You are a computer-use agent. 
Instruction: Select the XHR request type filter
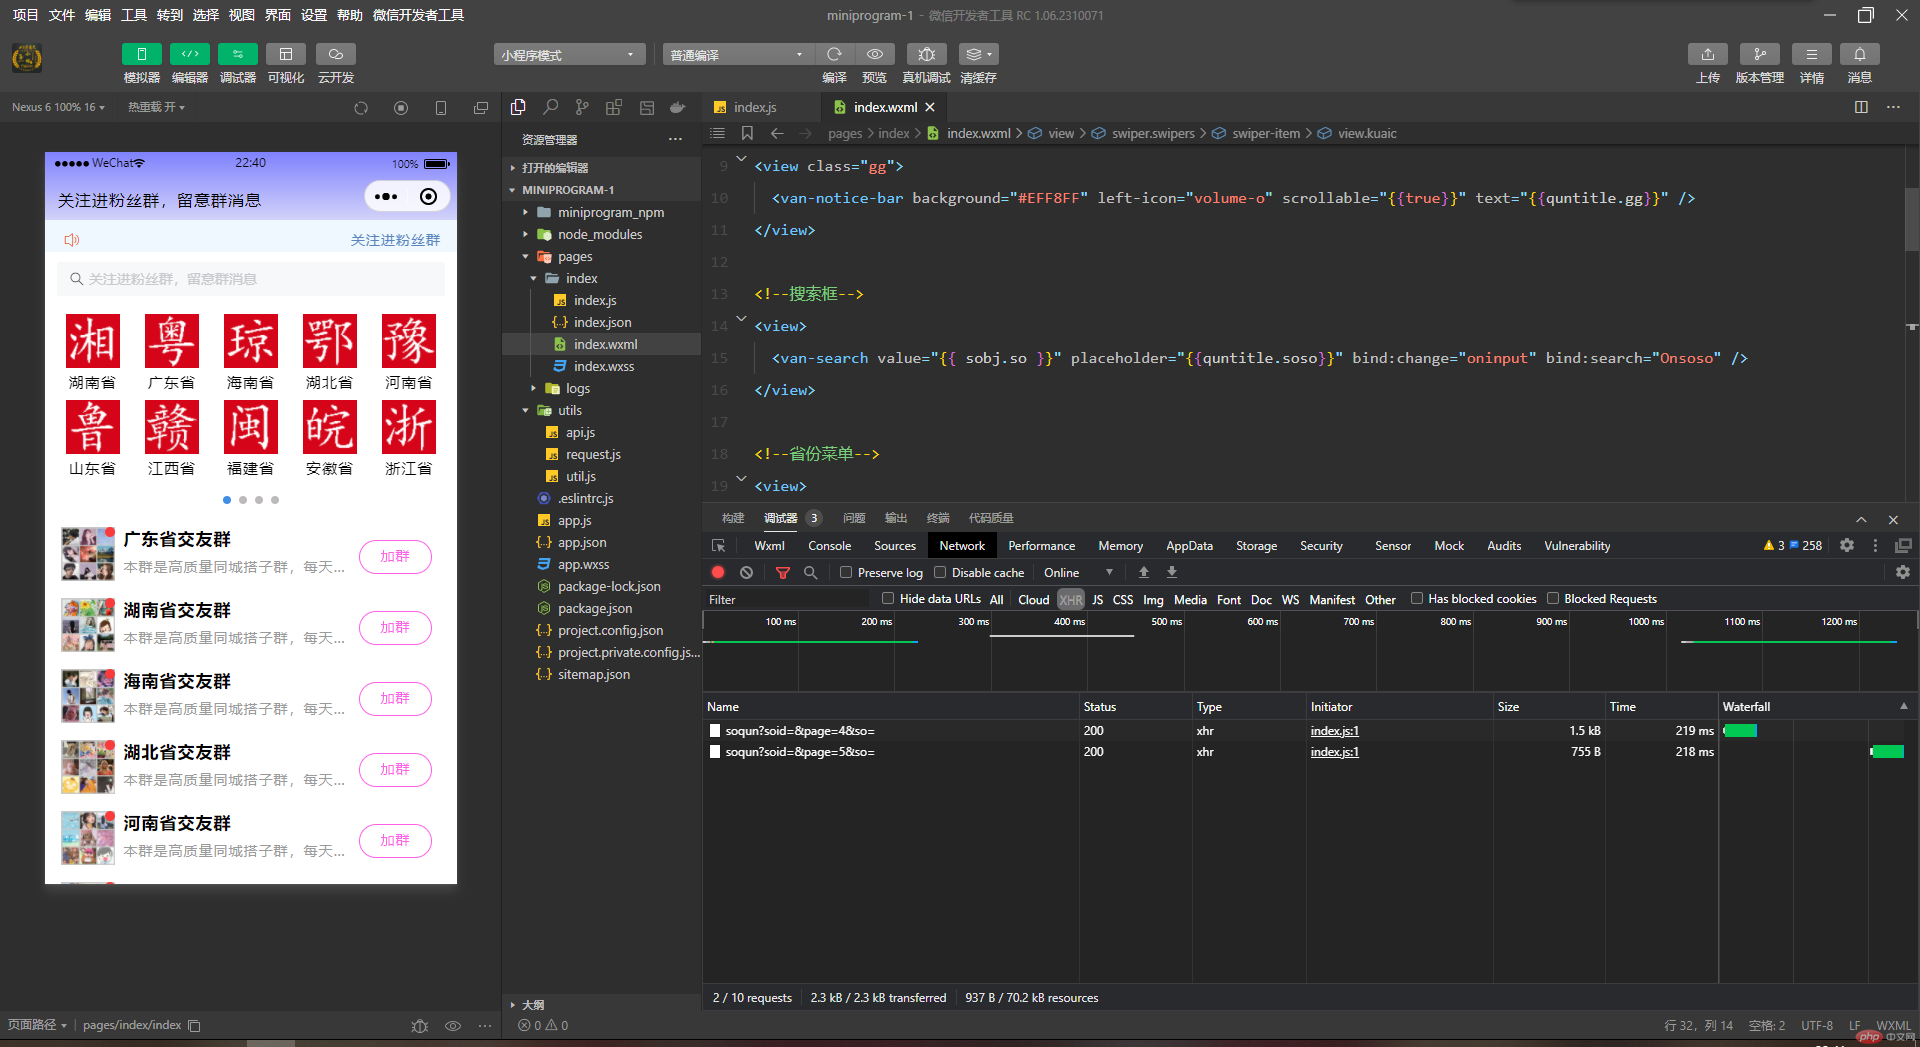1070,600
